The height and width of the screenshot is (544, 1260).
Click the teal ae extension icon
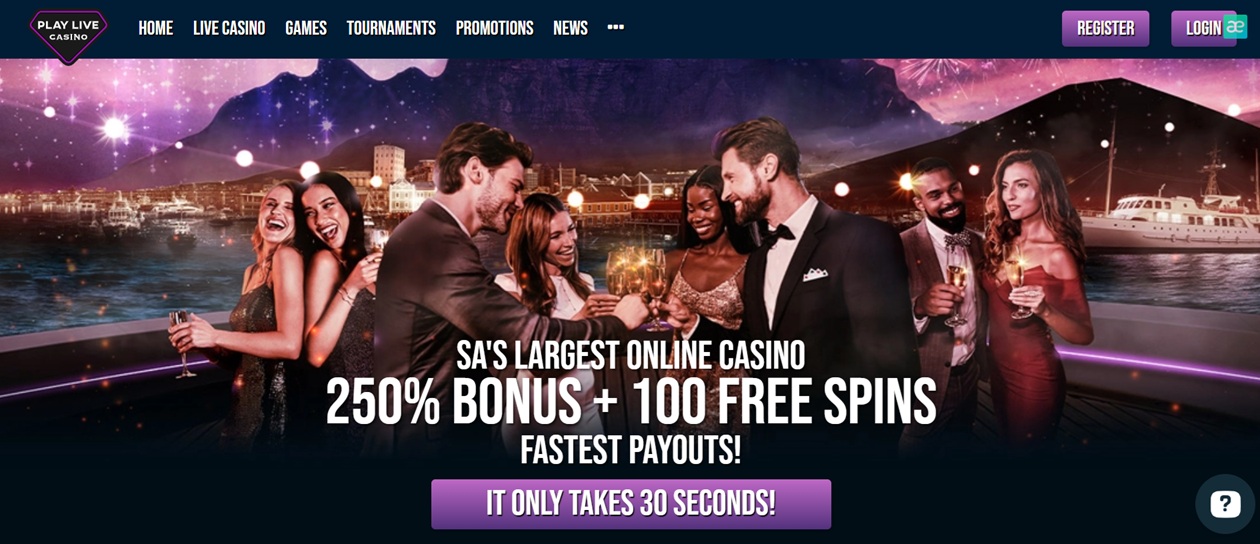pyautogui.click(x=1235, y=27)
